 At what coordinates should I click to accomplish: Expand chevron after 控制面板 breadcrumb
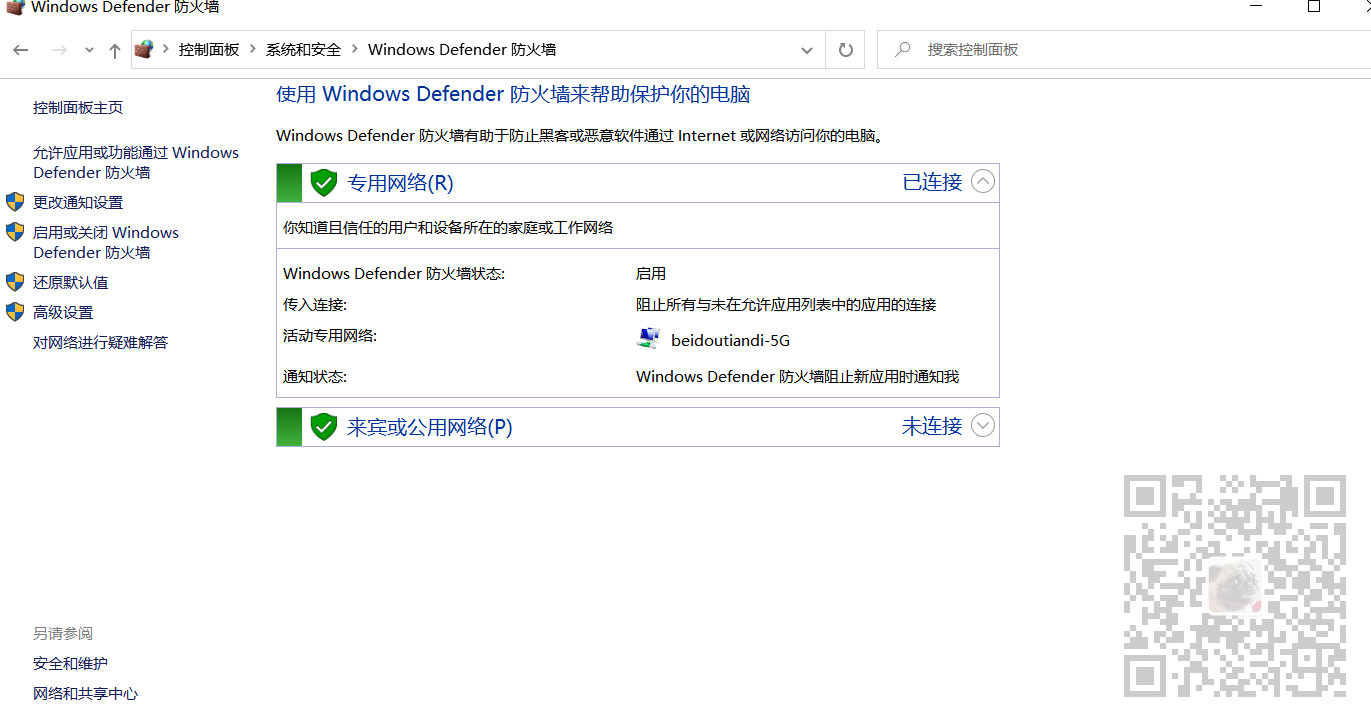pos(253,49)
